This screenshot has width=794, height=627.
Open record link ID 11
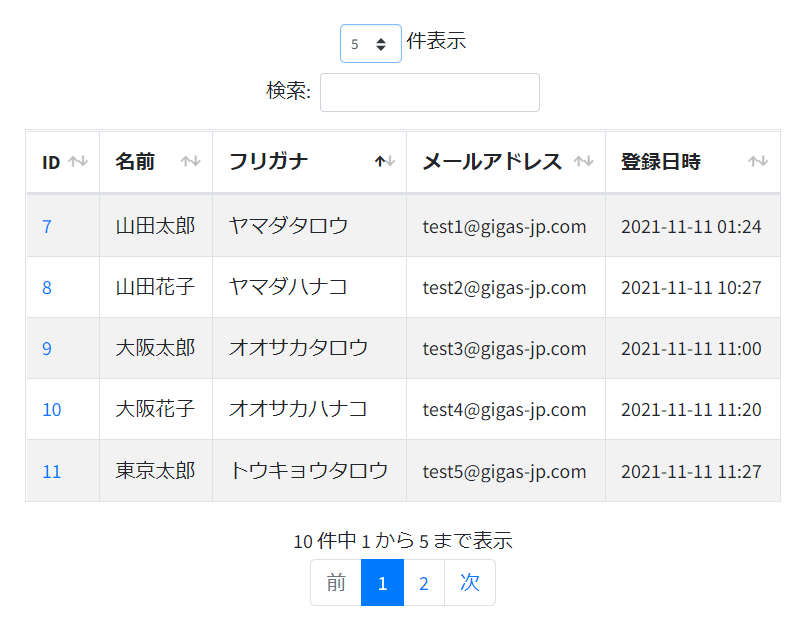click(x=52, y=472)
